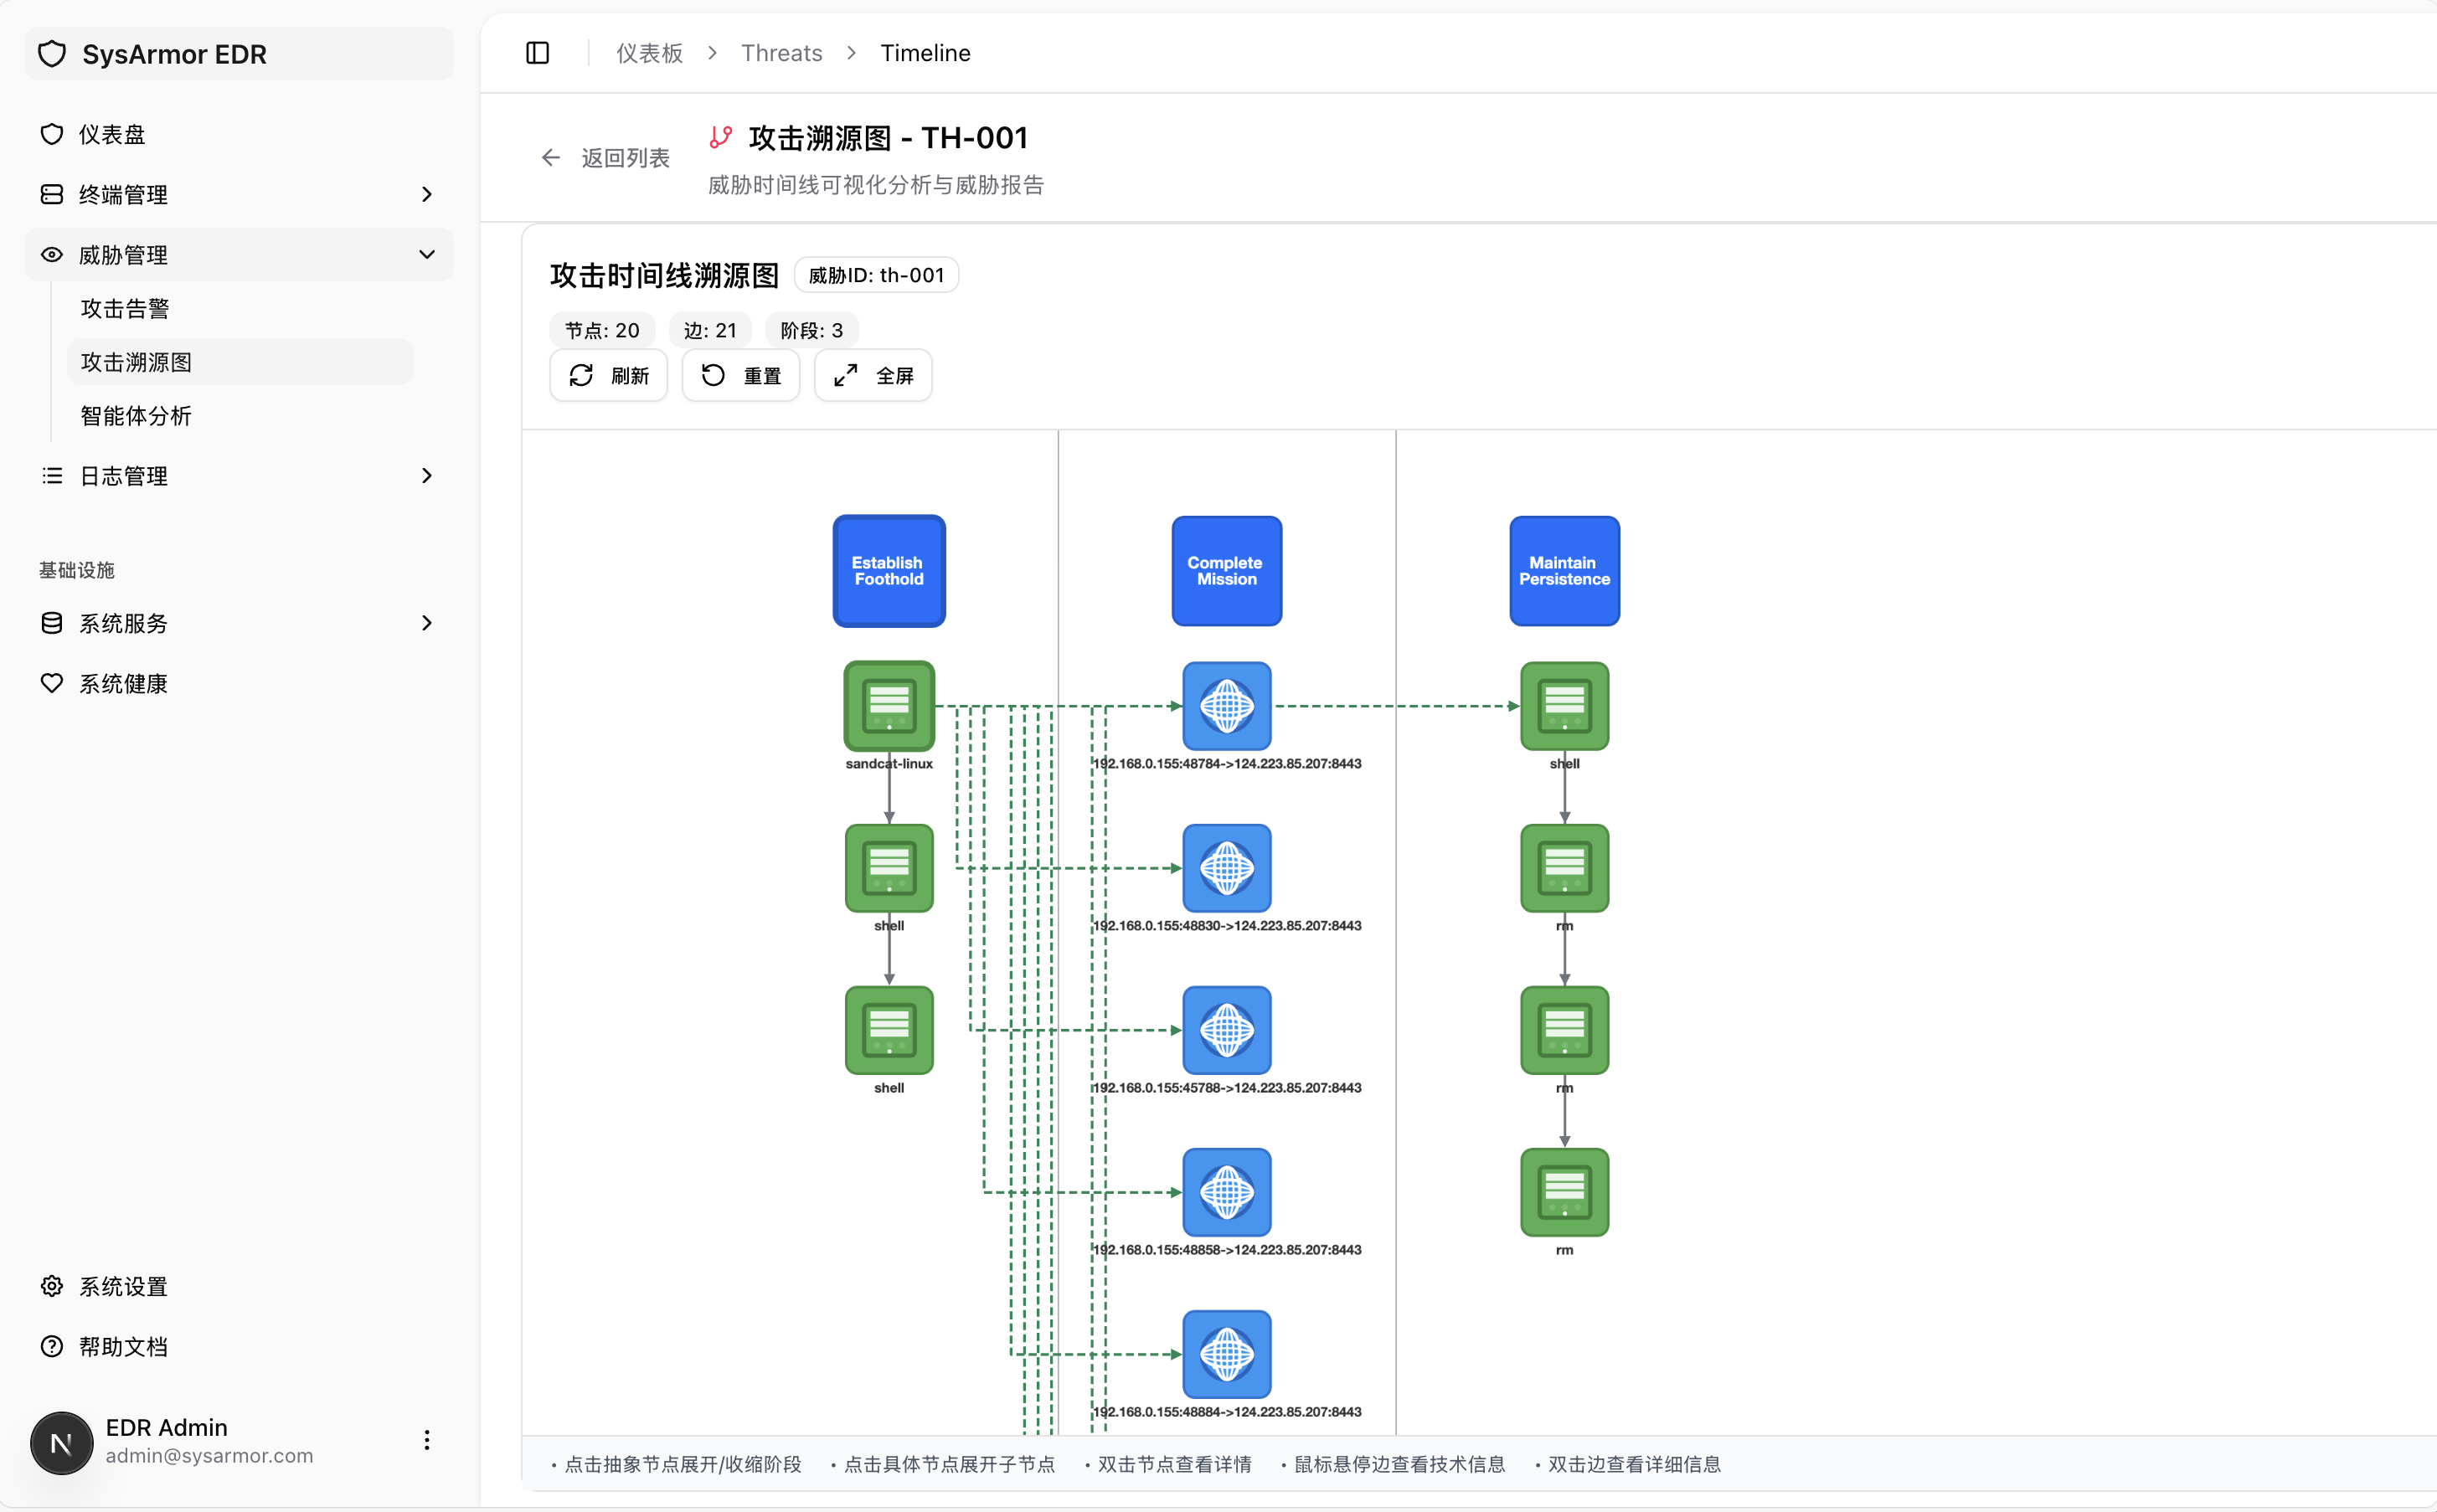This screenshot has width=2437, height=1512.
Task: Click the 重置 reset button
Action: pos(740,376)
